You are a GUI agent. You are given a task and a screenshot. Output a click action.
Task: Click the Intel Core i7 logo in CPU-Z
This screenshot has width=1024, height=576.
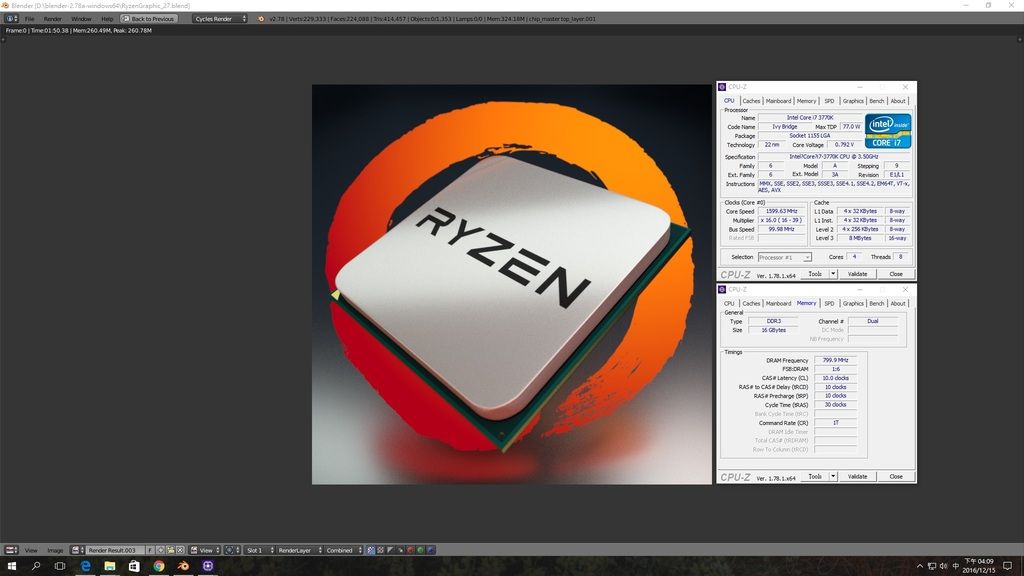tap(887, 131)
